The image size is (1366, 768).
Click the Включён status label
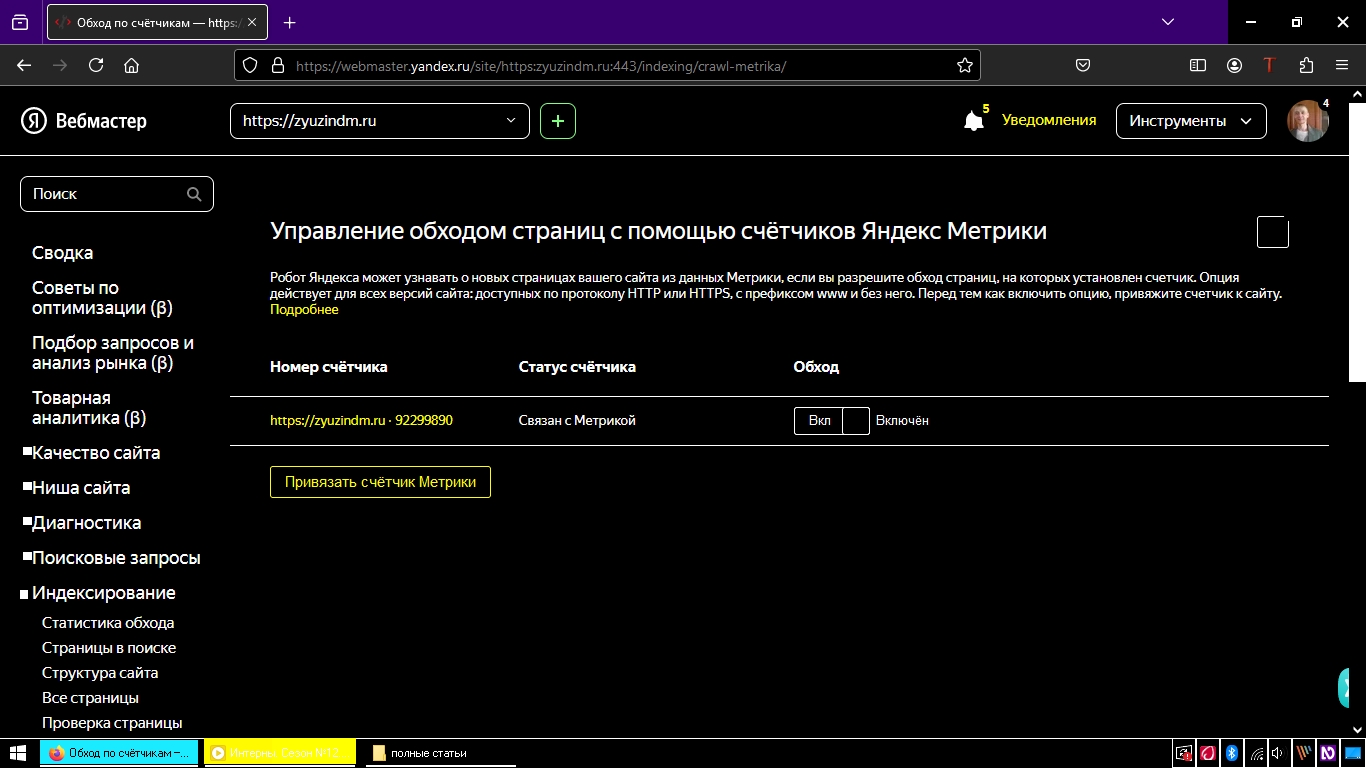[x=902, y=421]
